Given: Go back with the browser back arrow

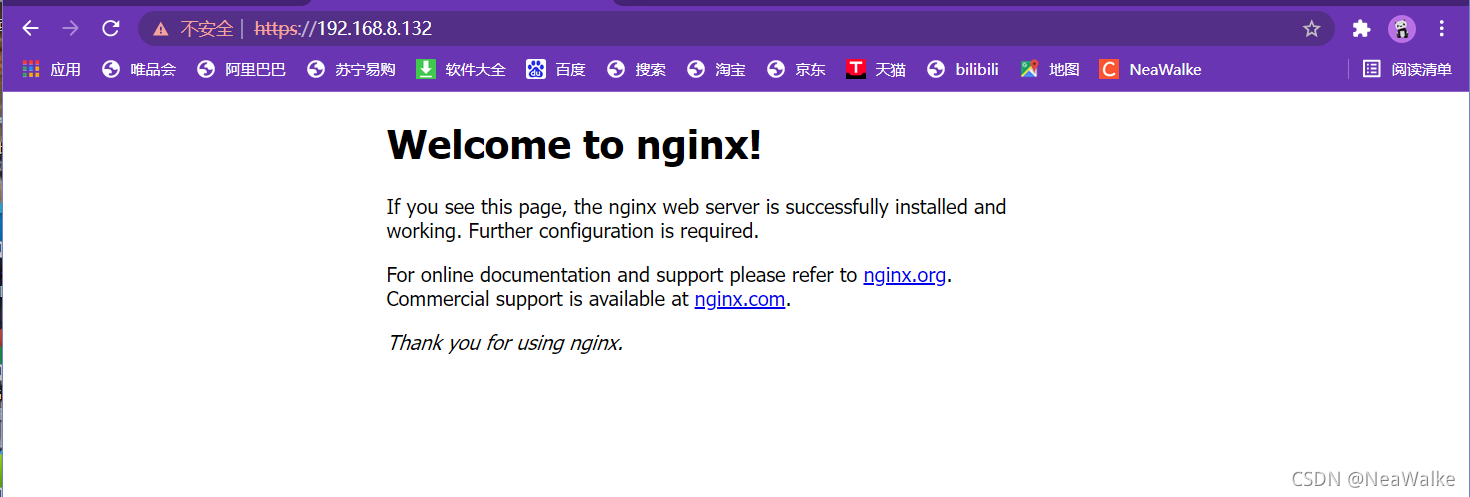Looking at the screenshot, I should 30,29.
